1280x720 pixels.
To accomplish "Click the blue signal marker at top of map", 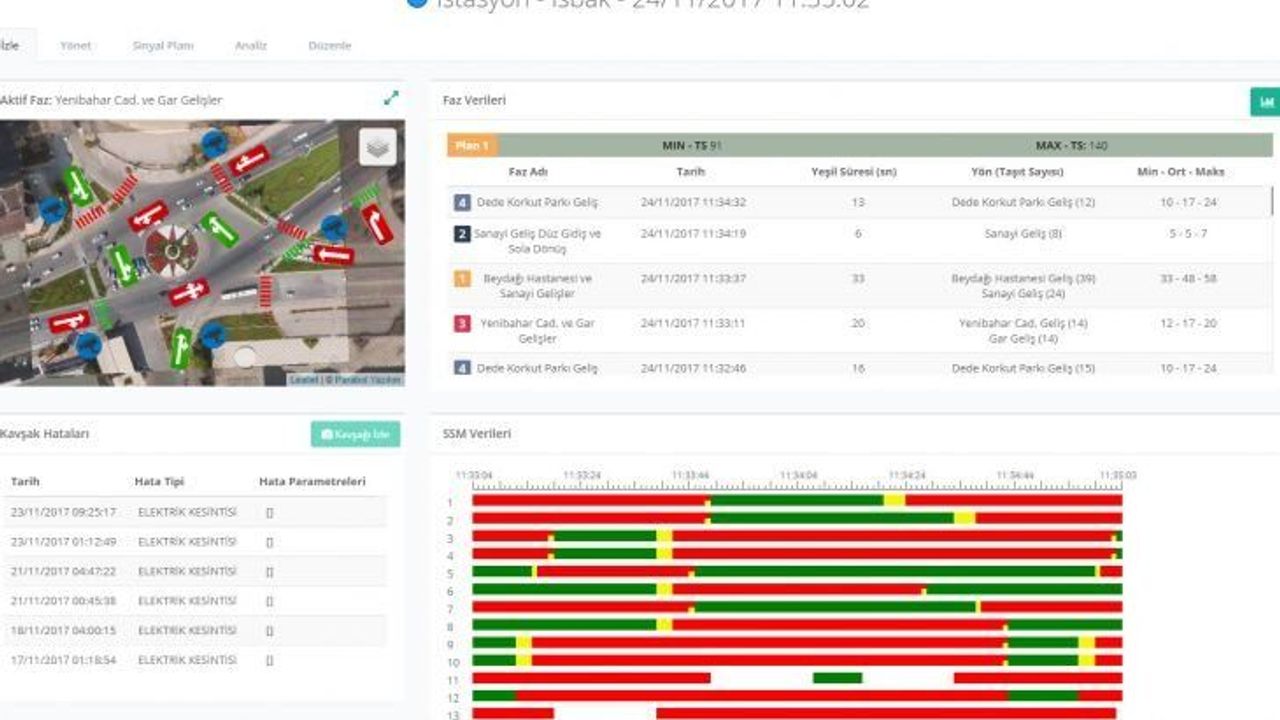I will [x=214, y=142].
